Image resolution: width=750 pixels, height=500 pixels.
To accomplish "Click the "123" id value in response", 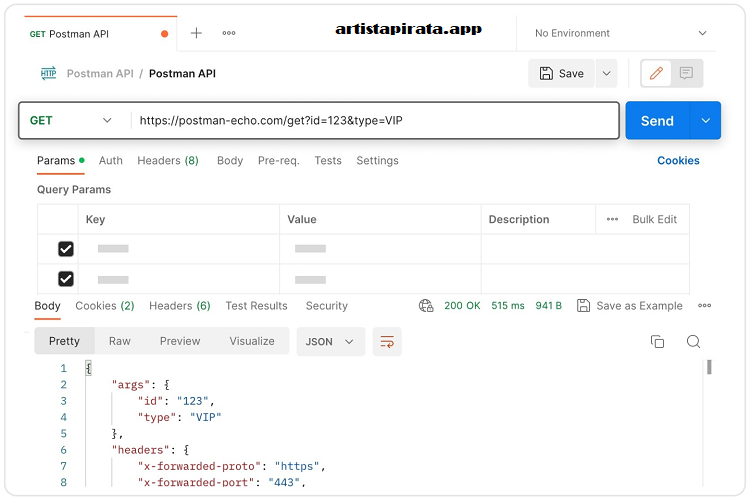I will (x=193, y=401).
